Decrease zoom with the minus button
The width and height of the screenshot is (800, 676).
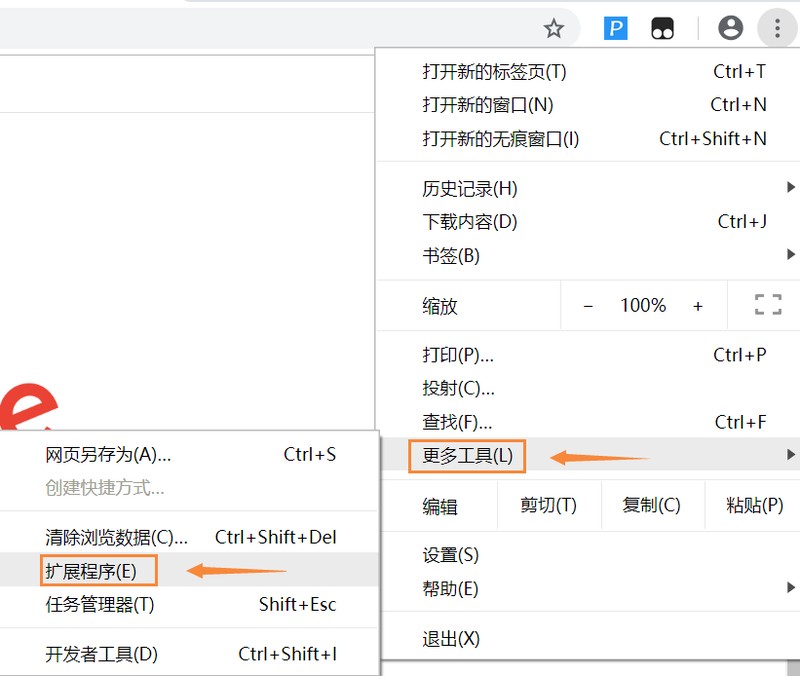pos(588,306)
